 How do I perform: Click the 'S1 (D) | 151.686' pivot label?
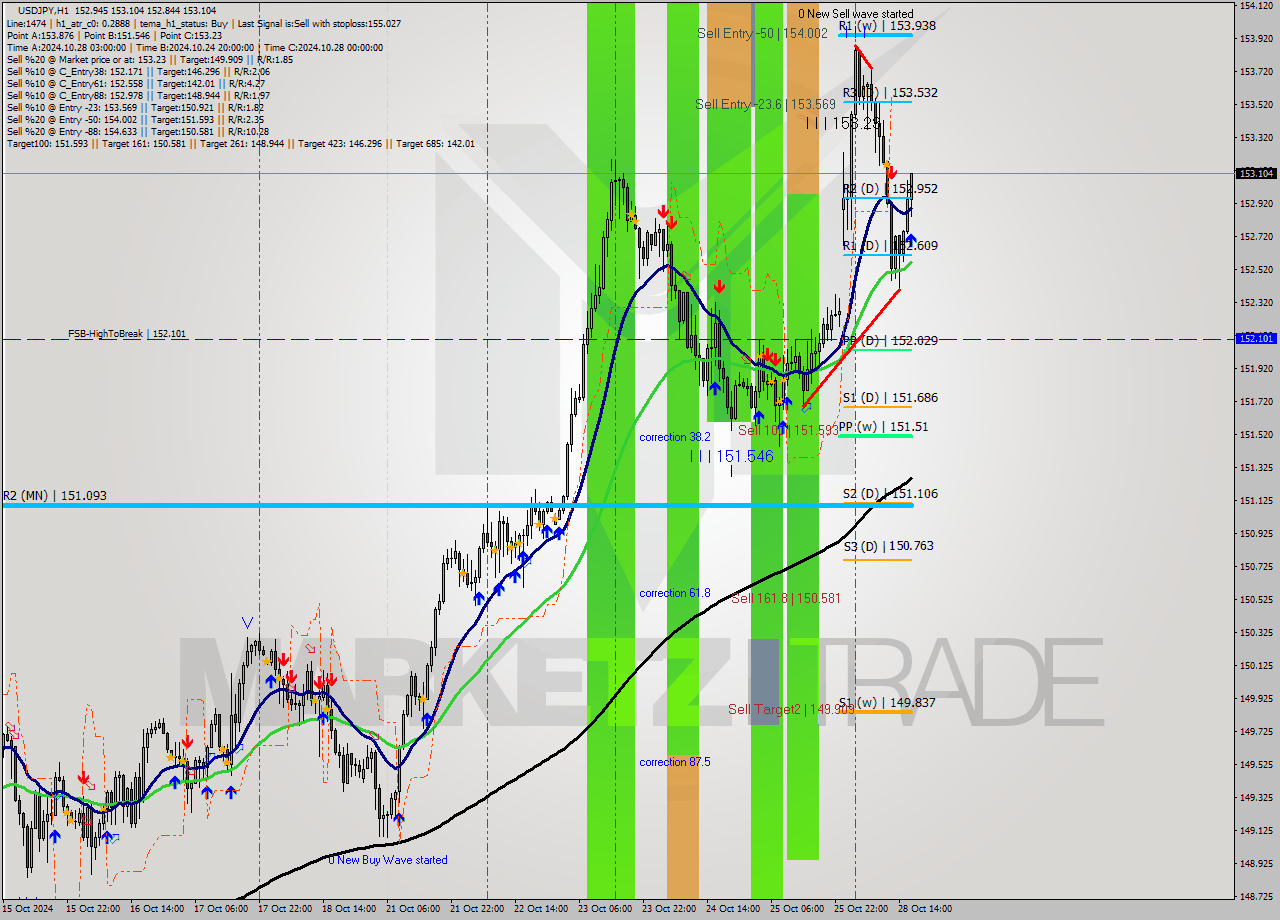pos(890,398)
